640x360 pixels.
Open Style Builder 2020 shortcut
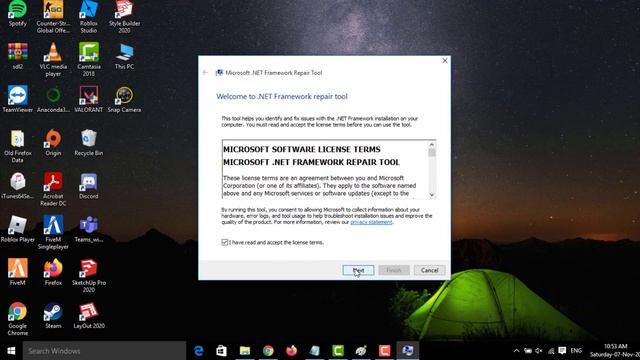point(124,16)
